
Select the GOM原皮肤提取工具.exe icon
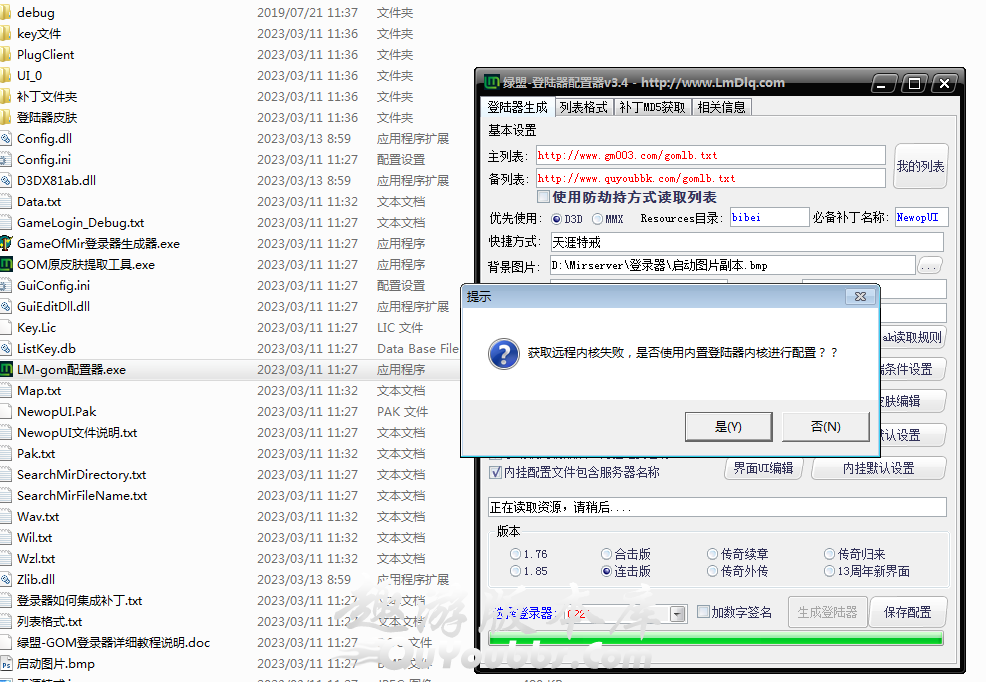pyautogui.click(x=6, y=265)
